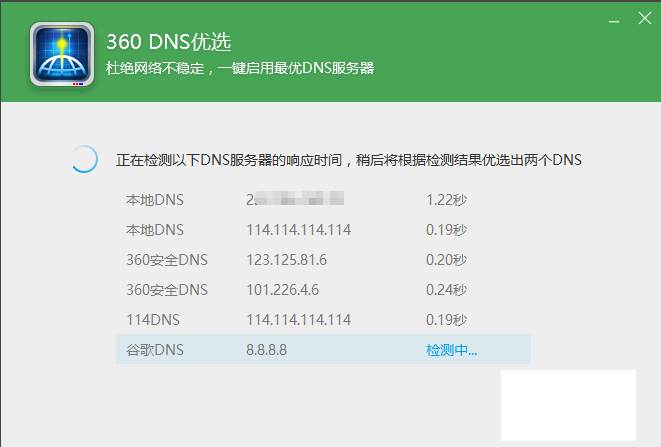Image resolution: width=661 pixels, height=447 pixels.
Task: Click the 检测中... status text
Action: coord(451,350)
